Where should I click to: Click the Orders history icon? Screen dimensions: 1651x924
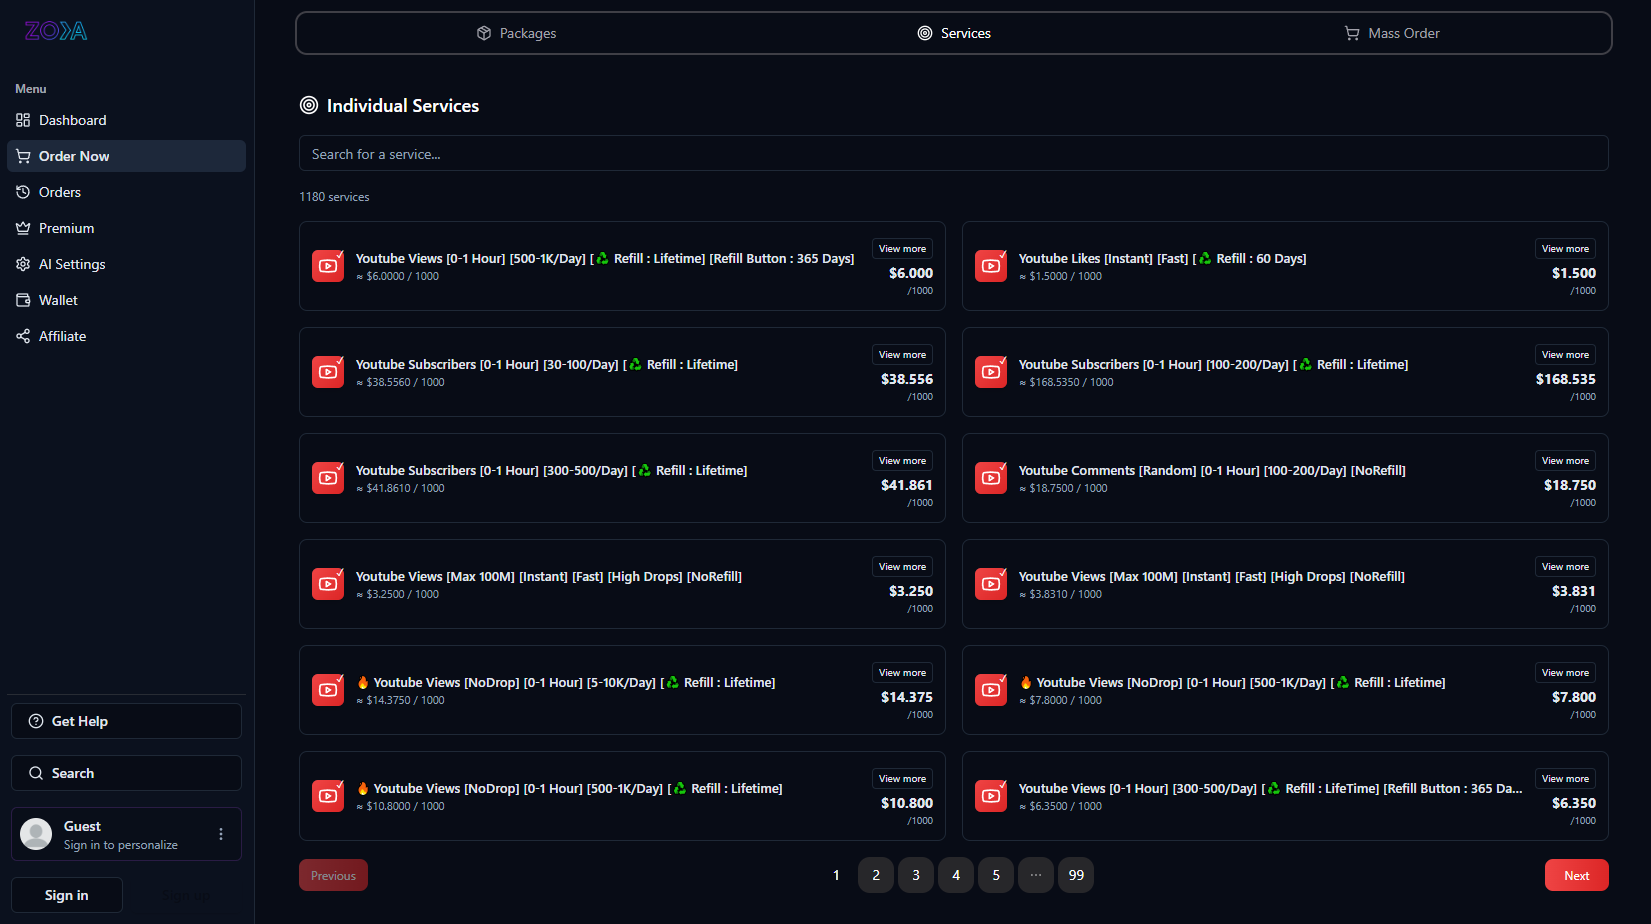(x=23, y=192)
